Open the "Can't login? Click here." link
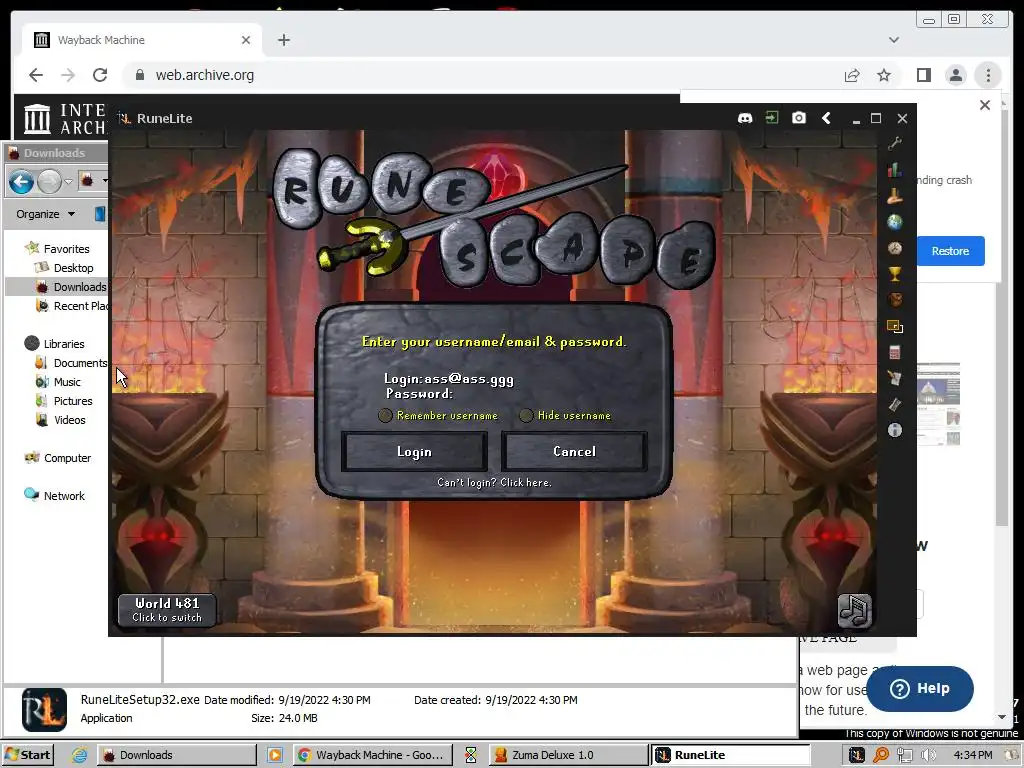This screenshot has width=1024, height=768. (494, 483)
